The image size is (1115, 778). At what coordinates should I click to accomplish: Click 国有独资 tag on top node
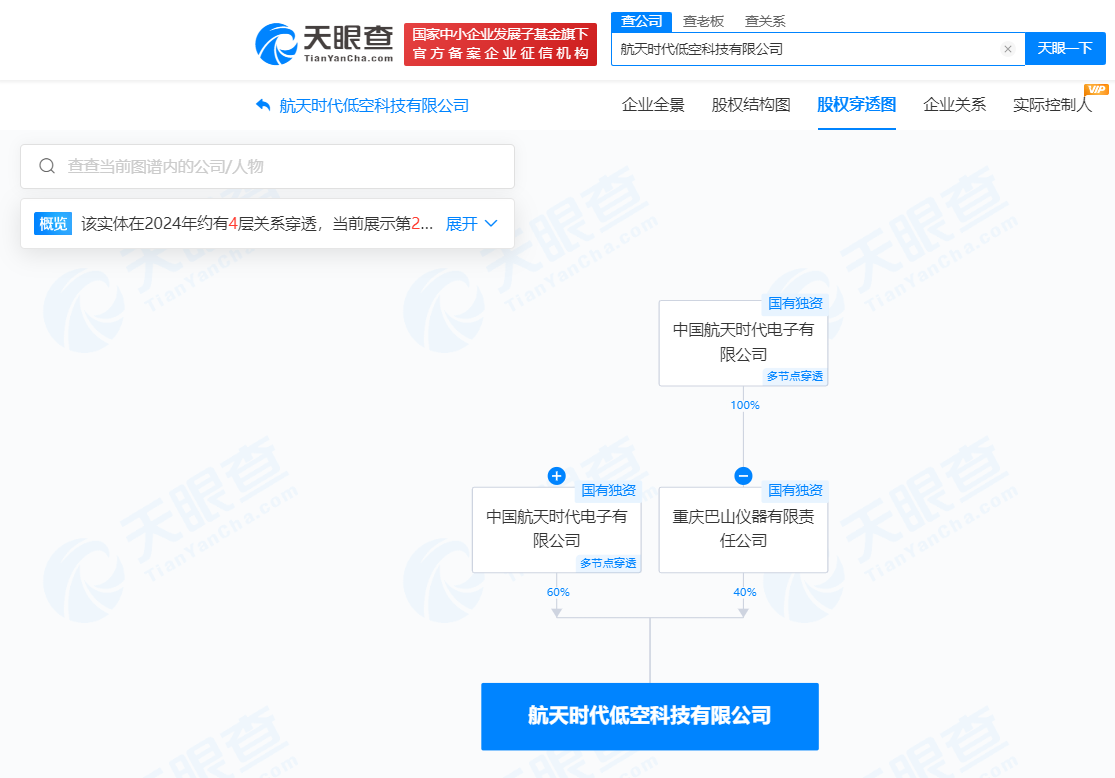point(795,304)
